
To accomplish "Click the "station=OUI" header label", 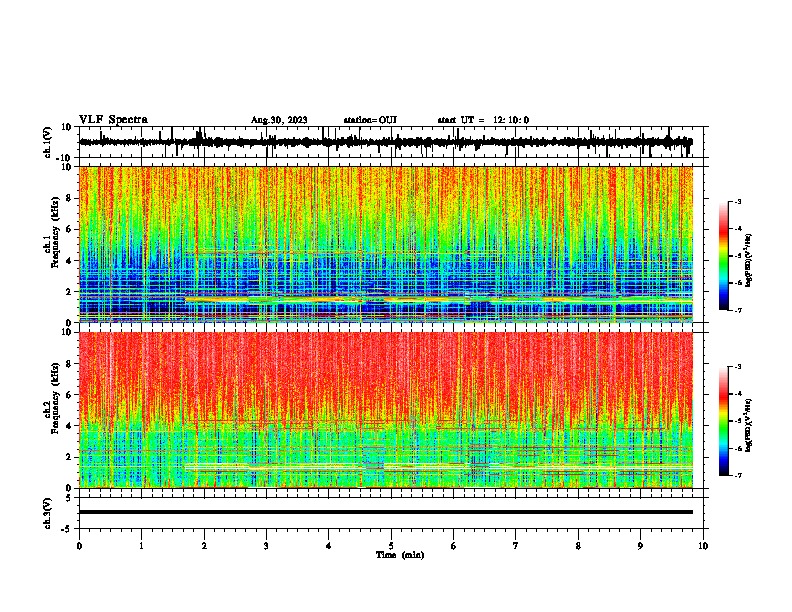I will tap(370, 120).
